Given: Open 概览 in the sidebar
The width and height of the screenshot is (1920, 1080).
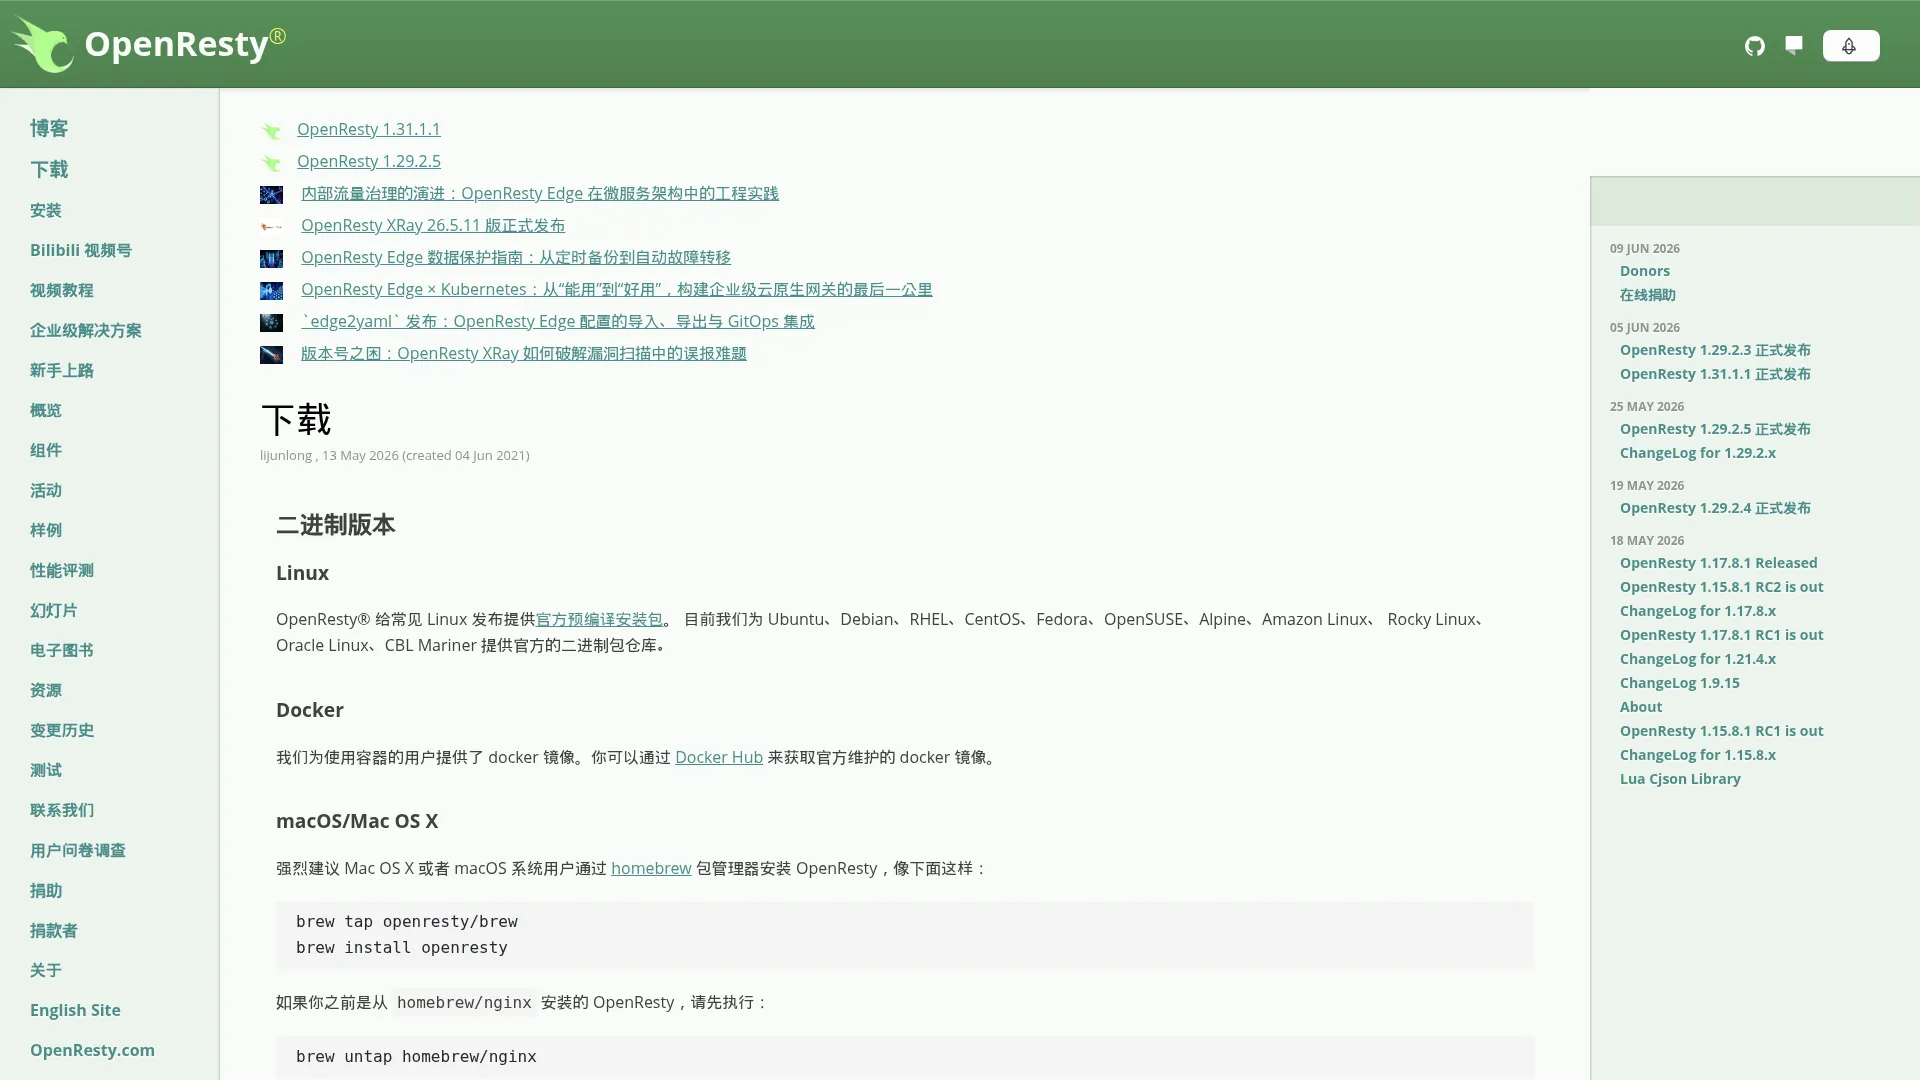Looking at the screenshot, I should [x=46, y=410].
